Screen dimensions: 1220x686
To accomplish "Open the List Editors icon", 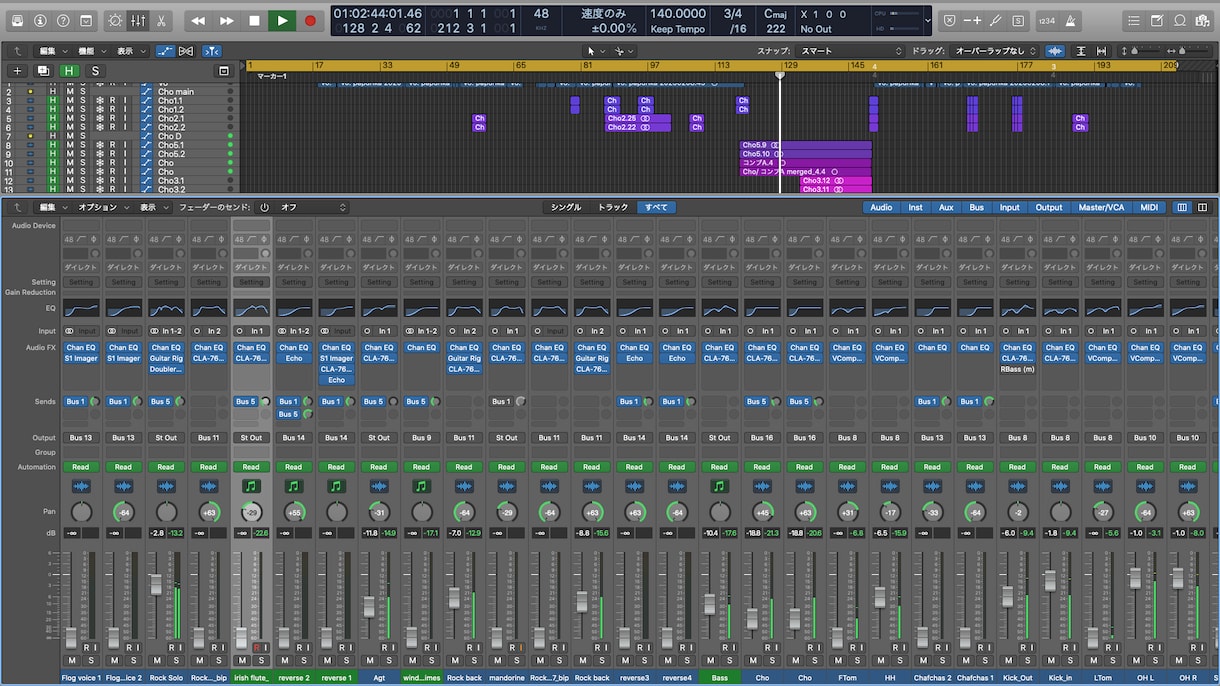I will pos(1132,20).
